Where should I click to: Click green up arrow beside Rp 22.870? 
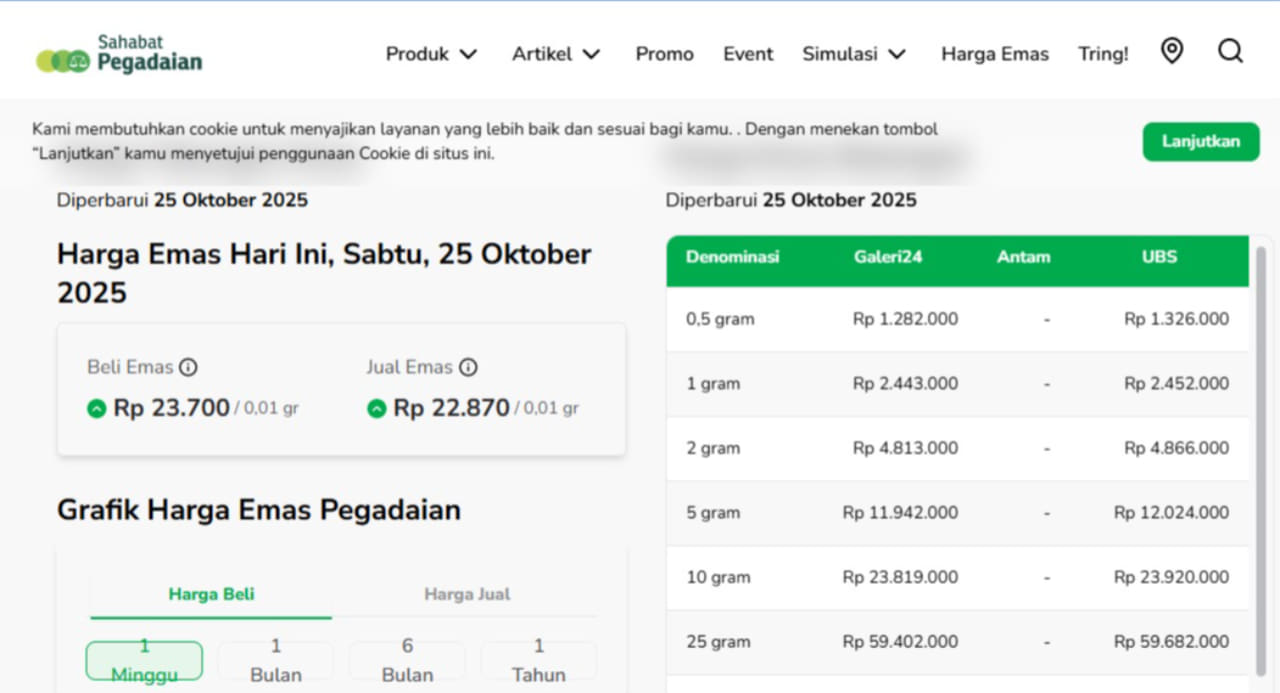pos(377,408)
